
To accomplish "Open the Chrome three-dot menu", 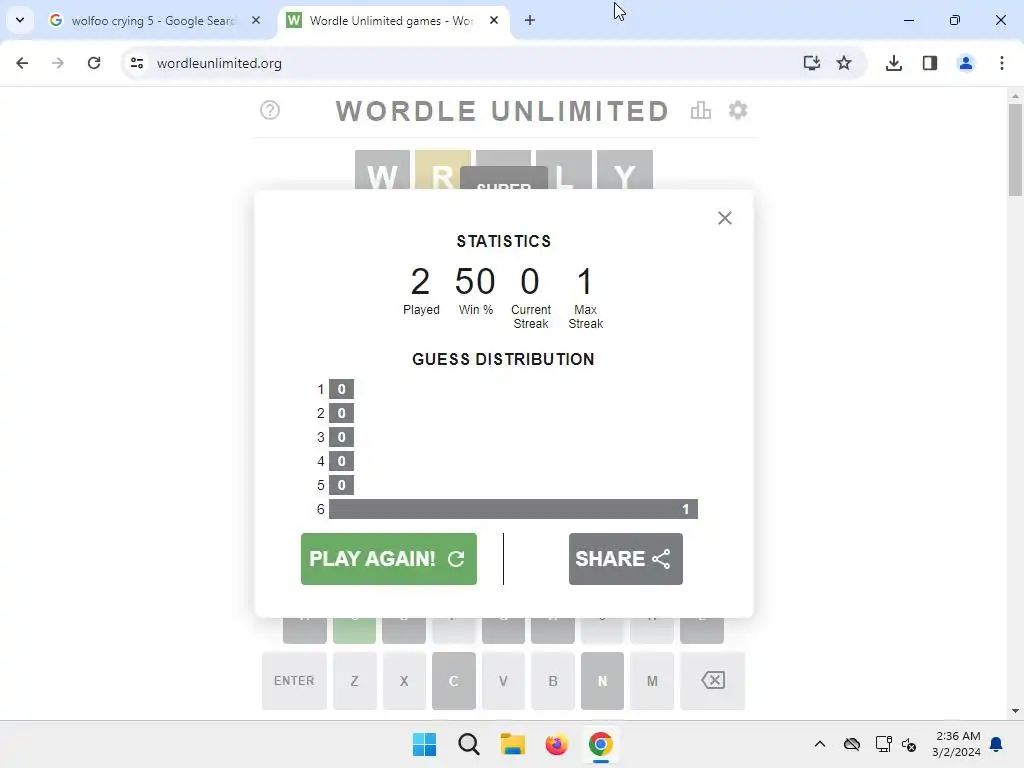I will pos(1001,63).
